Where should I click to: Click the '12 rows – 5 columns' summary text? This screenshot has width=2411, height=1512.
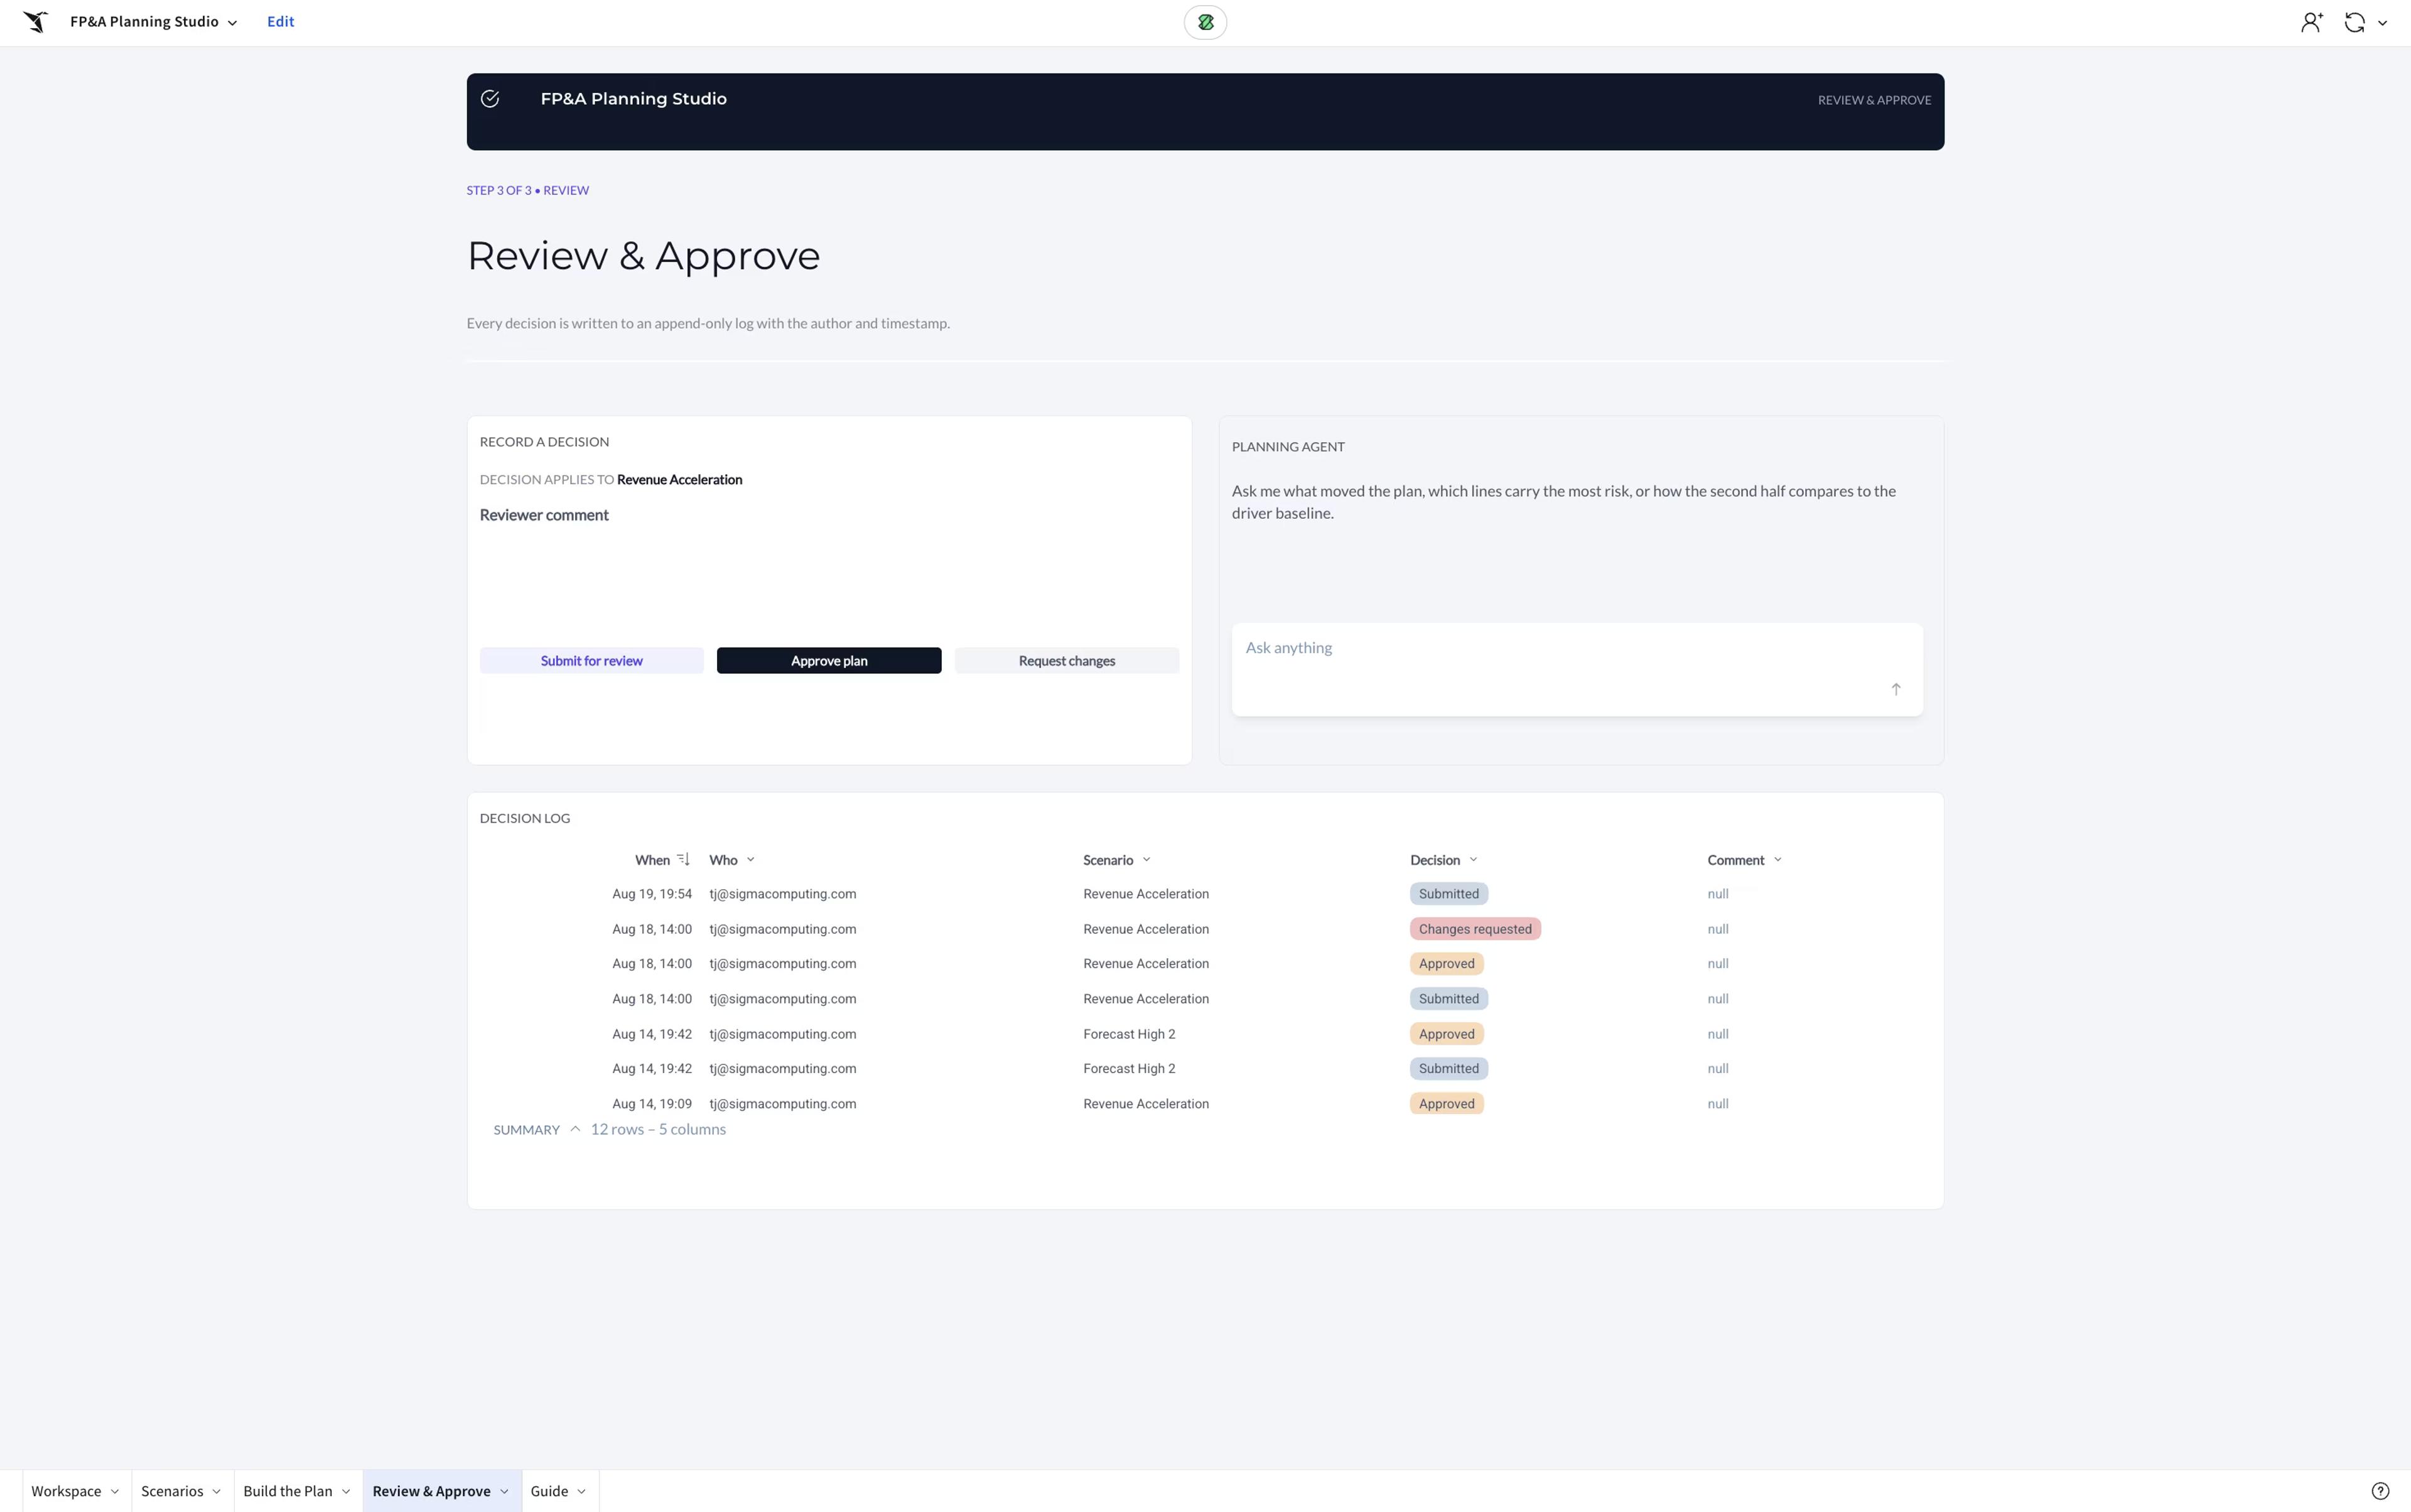[x=658, y=1129]
